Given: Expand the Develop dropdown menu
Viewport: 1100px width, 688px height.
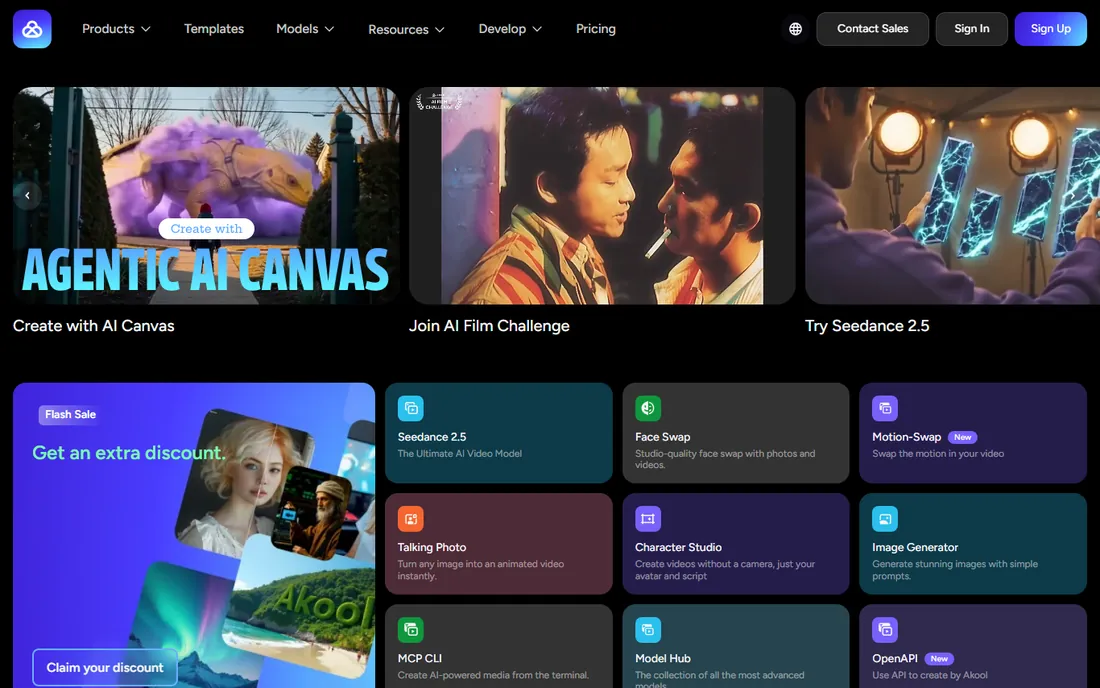Looking at the screenshot, I should pyautogui.click(x=510, y=29).
